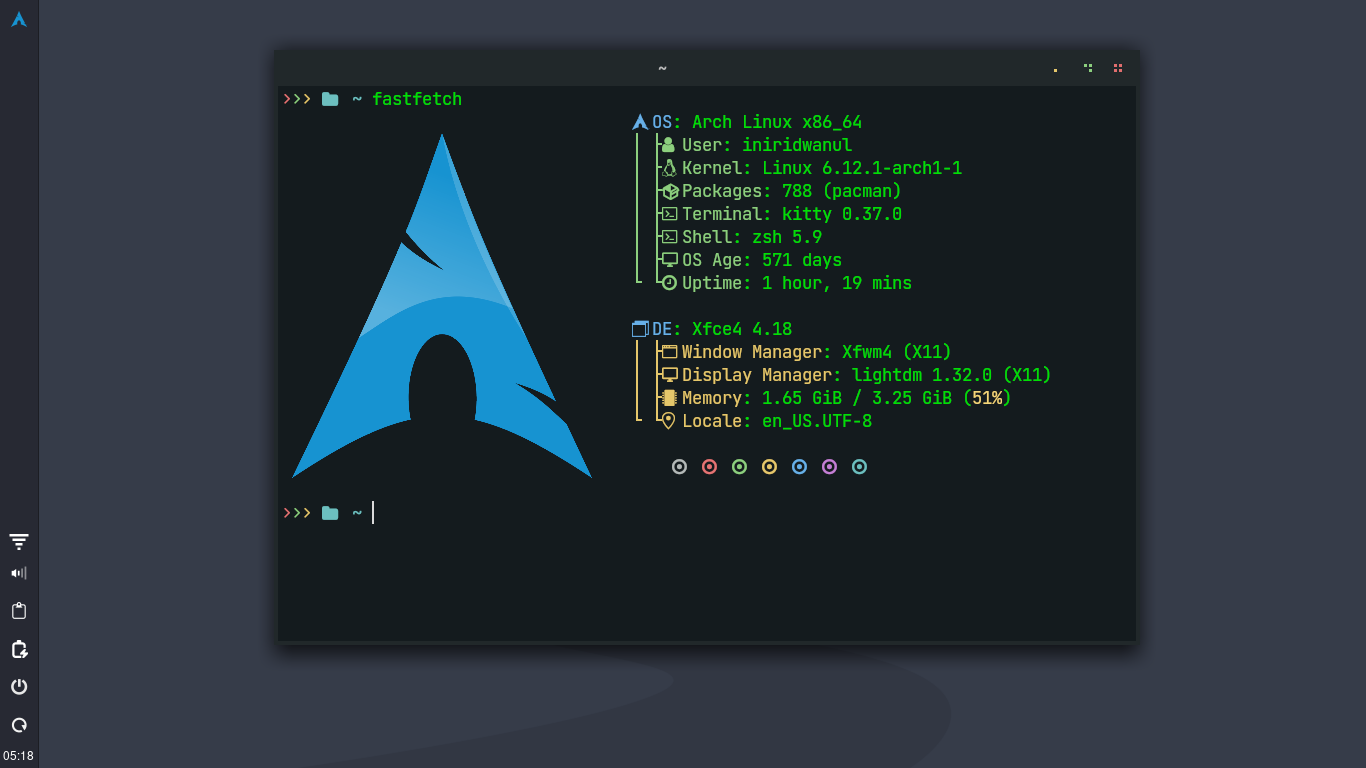Click the value "lightdm 1.32.0 (X11)"

coord(952,375)
